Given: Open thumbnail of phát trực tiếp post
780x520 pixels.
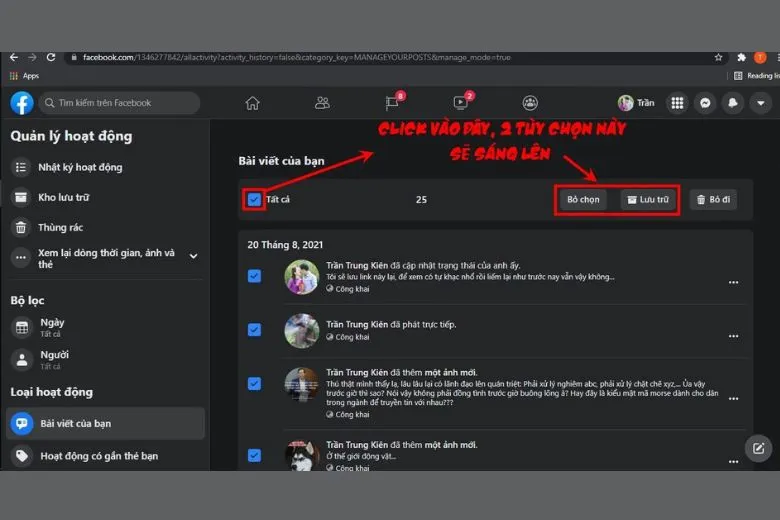Looking at the screenshot, I should pyautogui.click(x=301, y=331).
